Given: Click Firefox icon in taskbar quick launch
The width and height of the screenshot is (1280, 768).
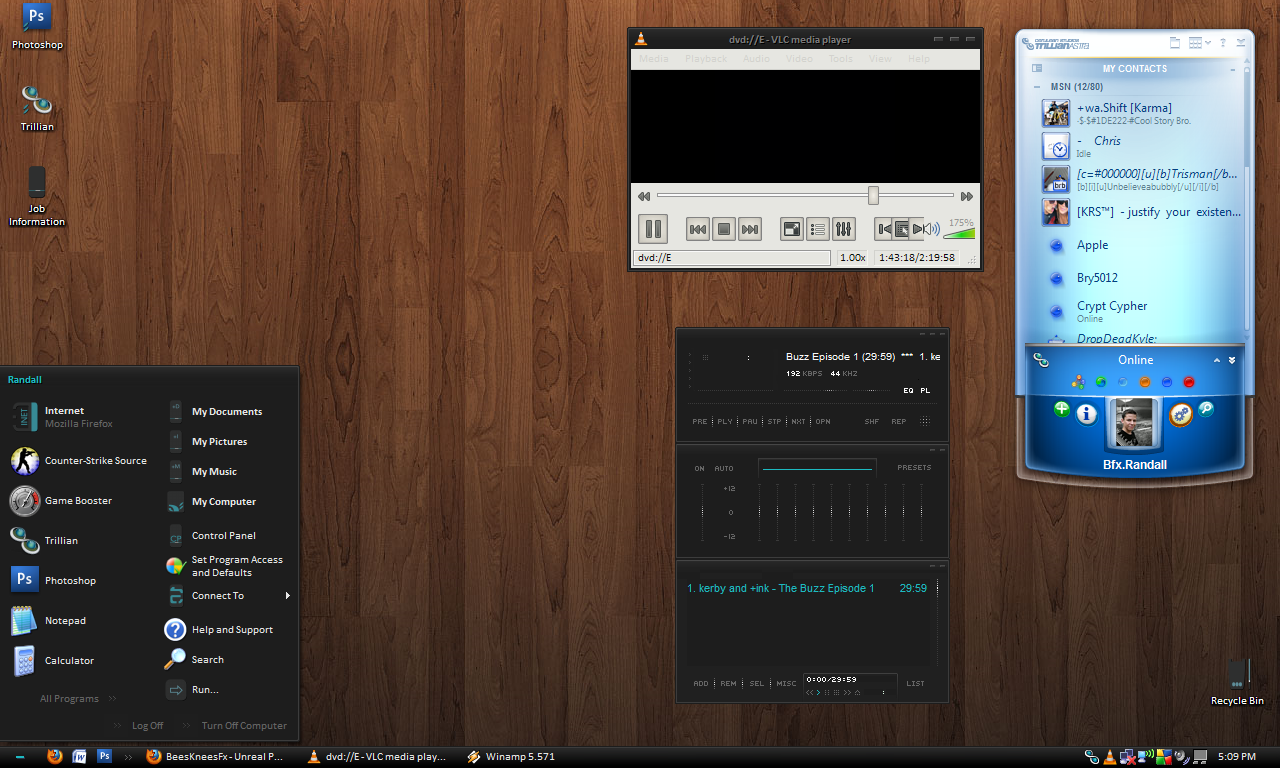Looking at the screenshot, I should tap(54, 757).
